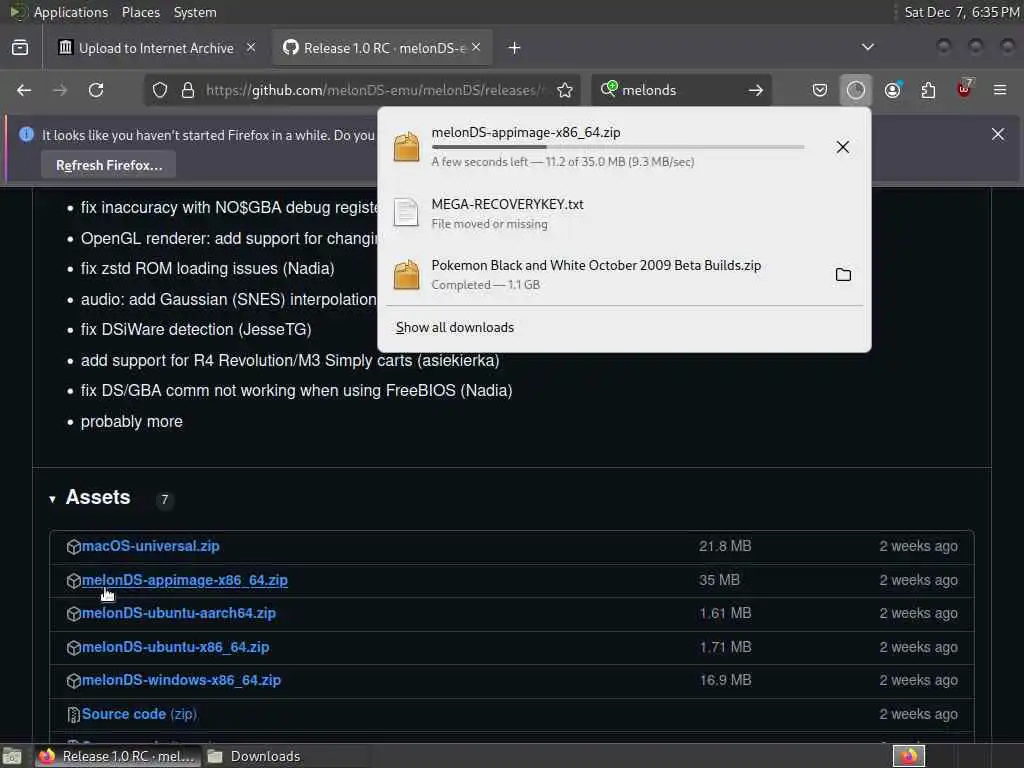This screenshot has height=768, width=1024.
Task: Download macOS-universal.zip
Action: tap(150, 546)
